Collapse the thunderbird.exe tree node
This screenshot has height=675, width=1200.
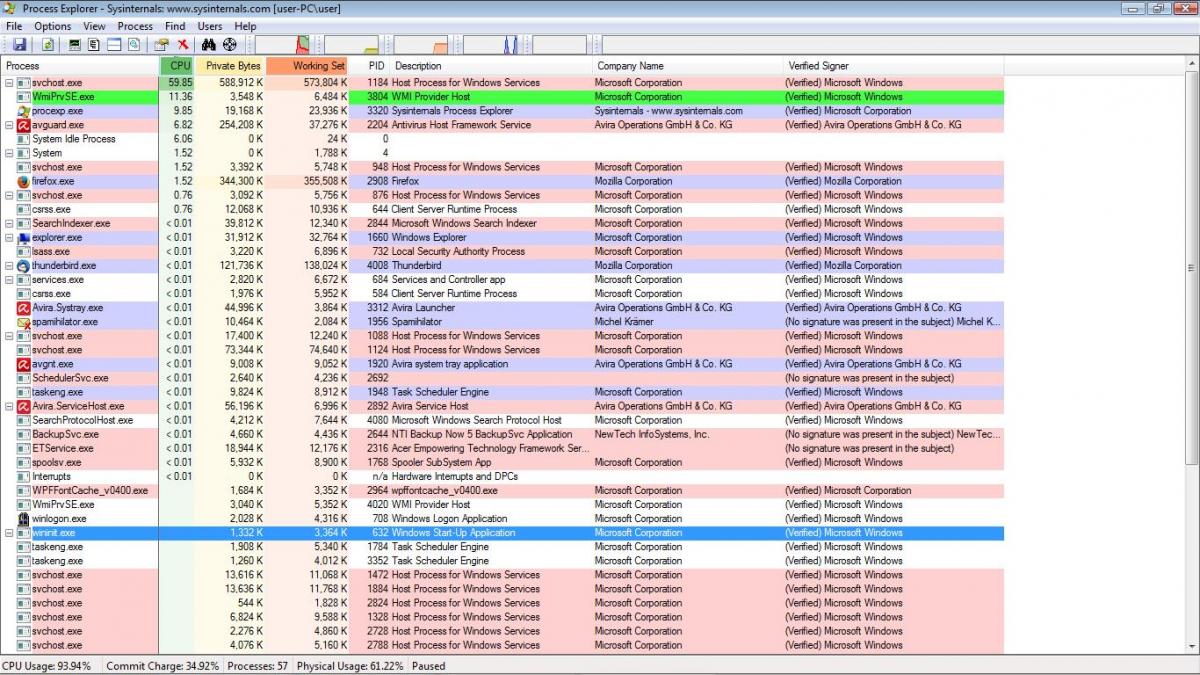point(9,266)
